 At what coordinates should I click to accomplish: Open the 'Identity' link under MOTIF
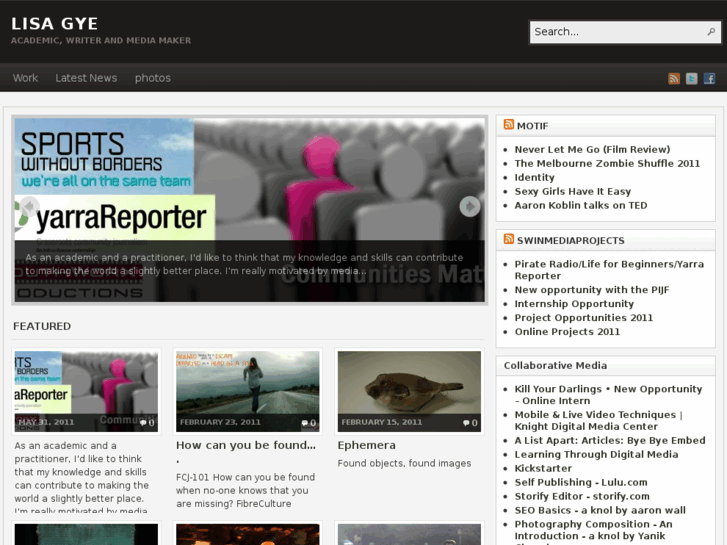[x=534, y=177]
